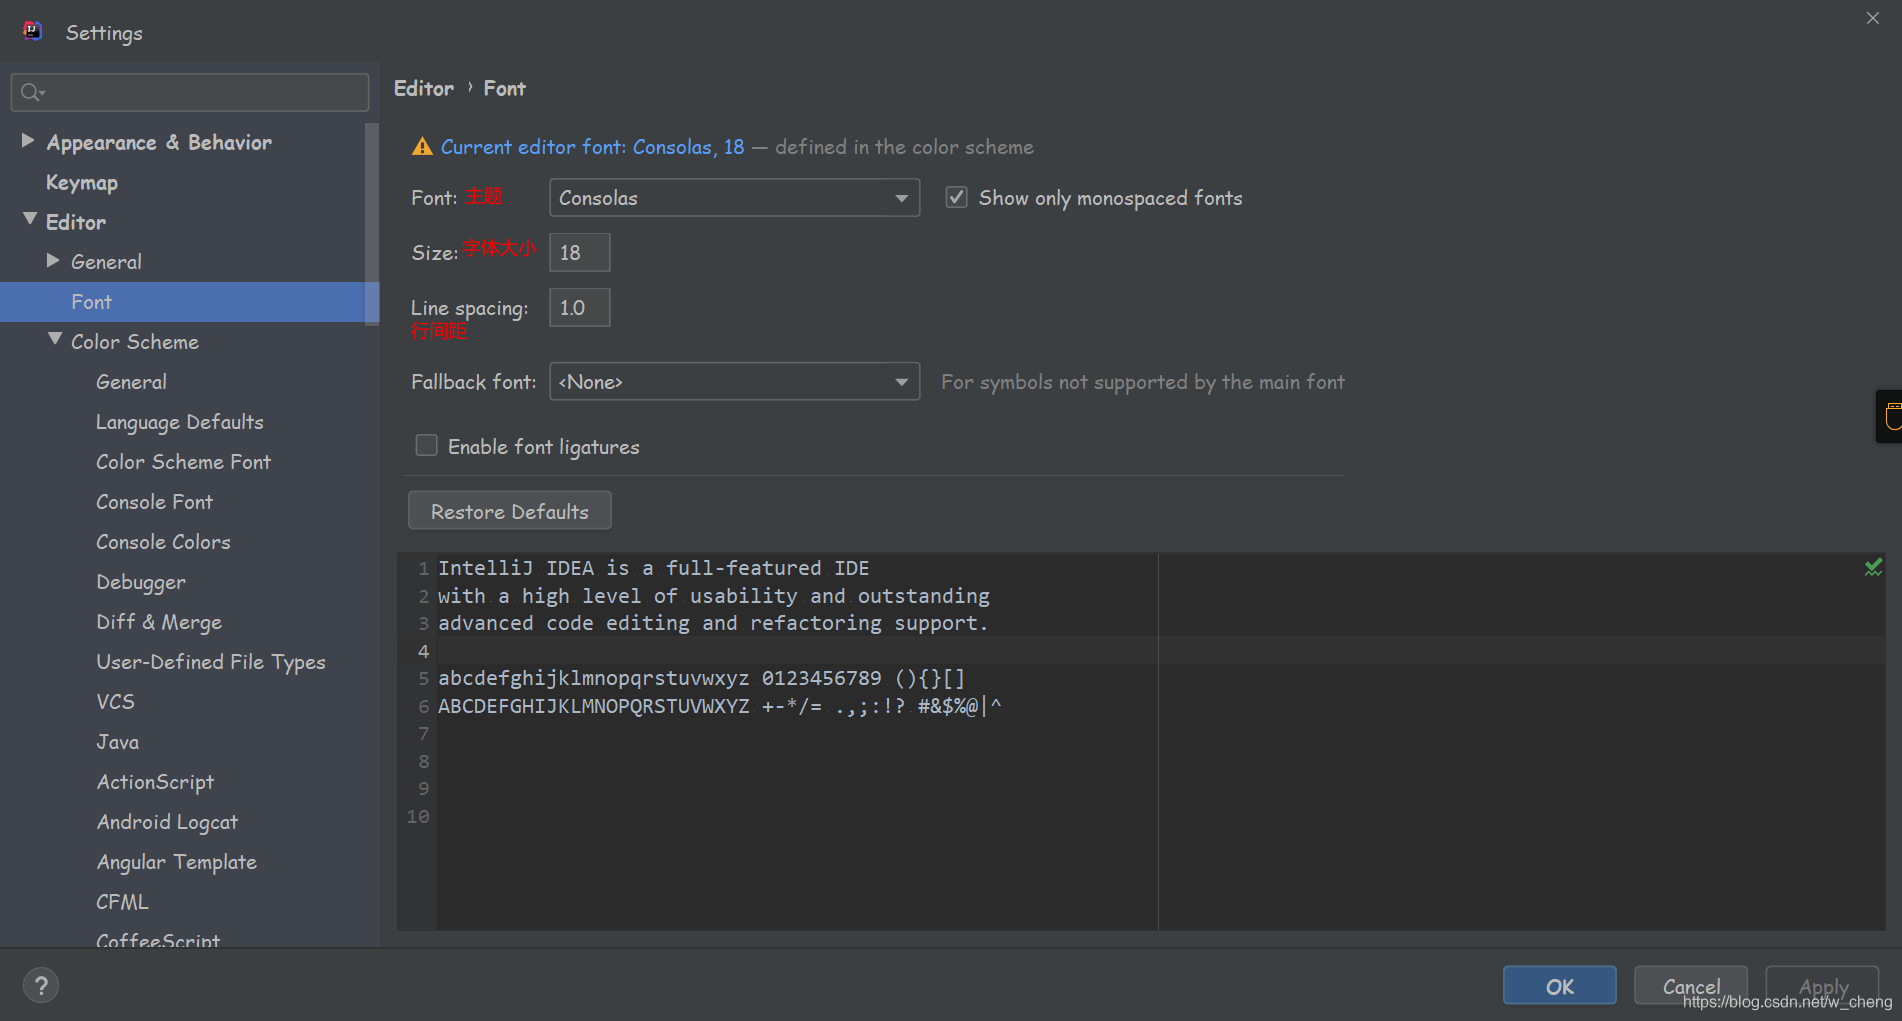Click the uppercase alphabet preview line
Screen dimensions: 1902x1021
[719, 706]
